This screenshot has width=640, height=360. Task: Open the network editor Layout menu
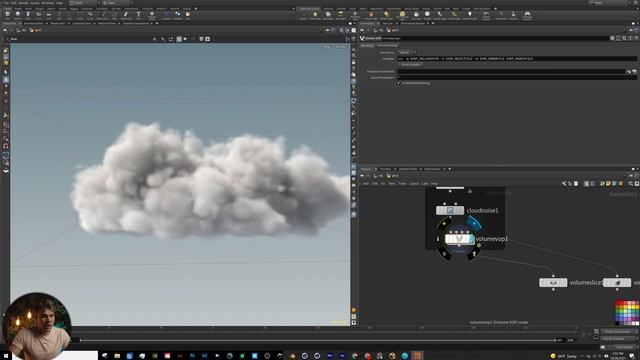click(x=414, y=184)
